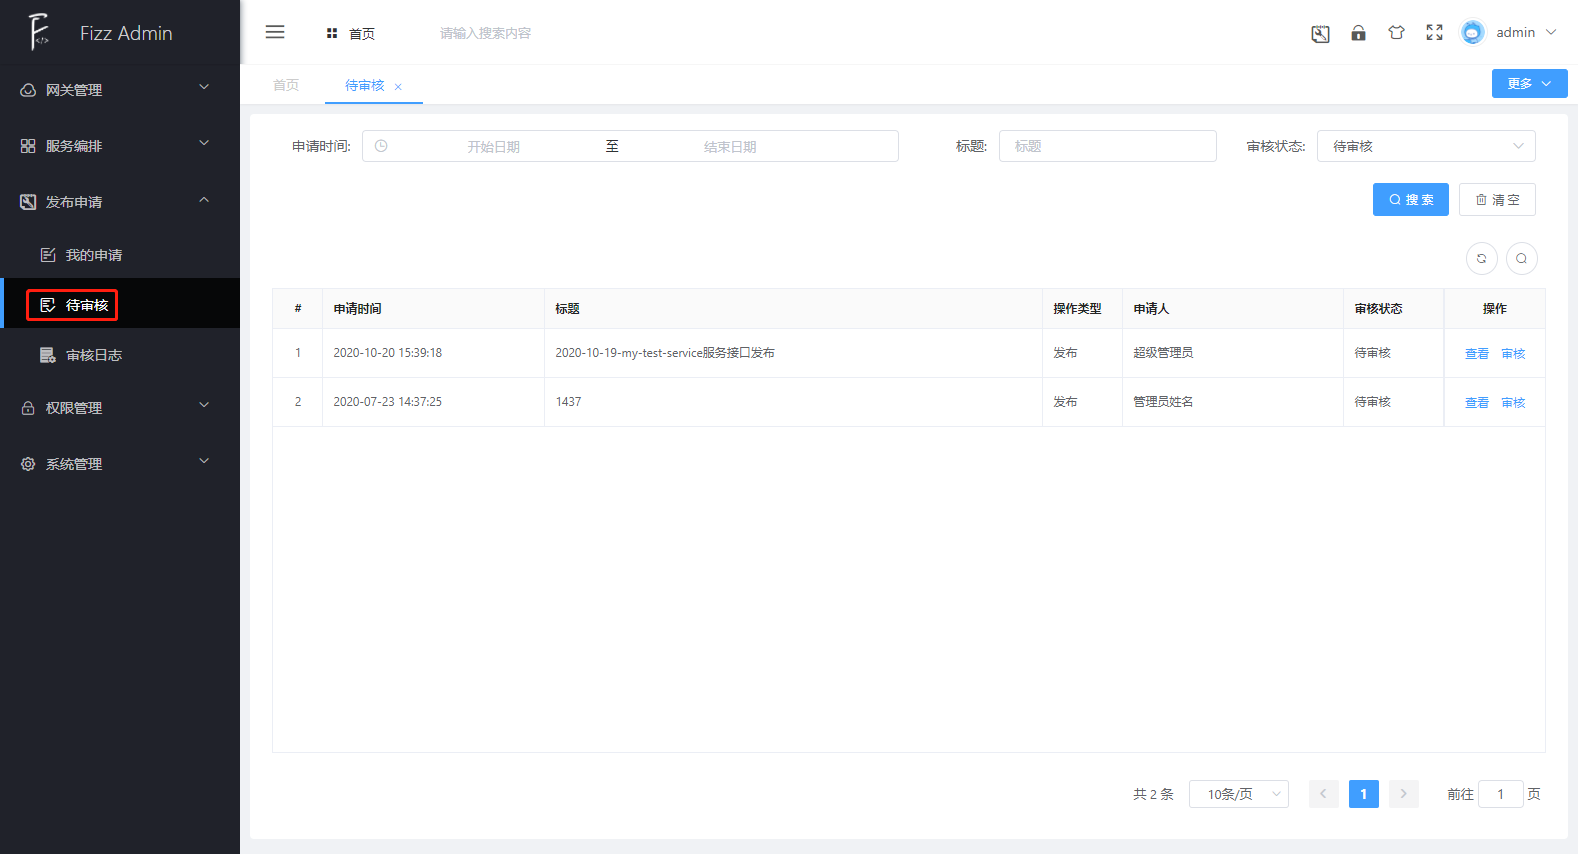Click the lock screen icon

1358,33
